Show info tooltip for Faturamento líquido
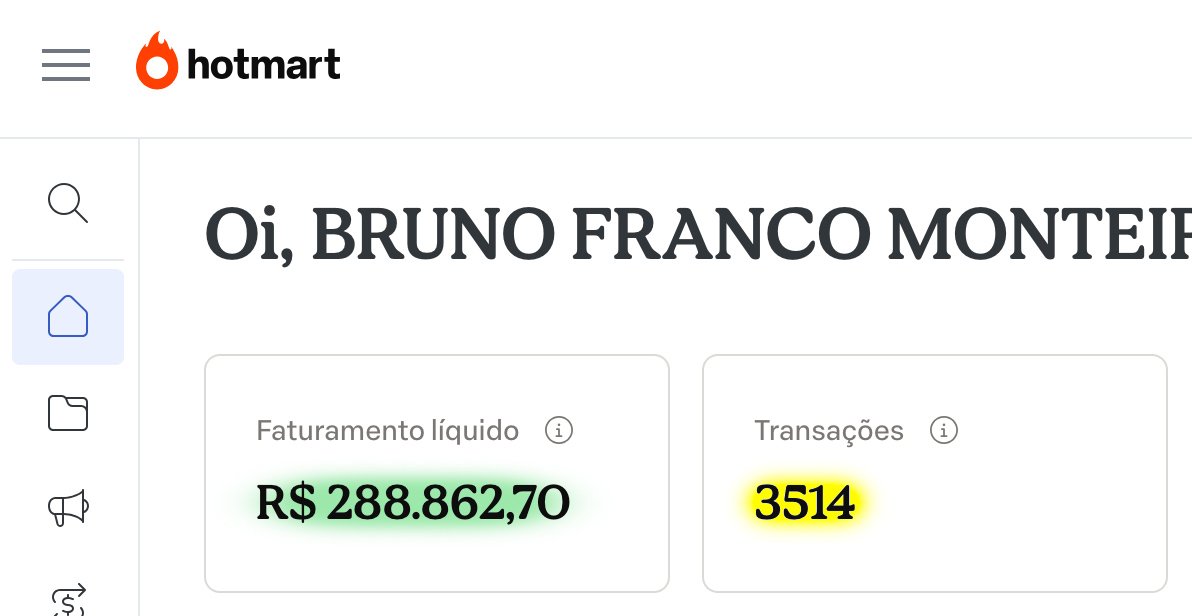 (559, 431)
